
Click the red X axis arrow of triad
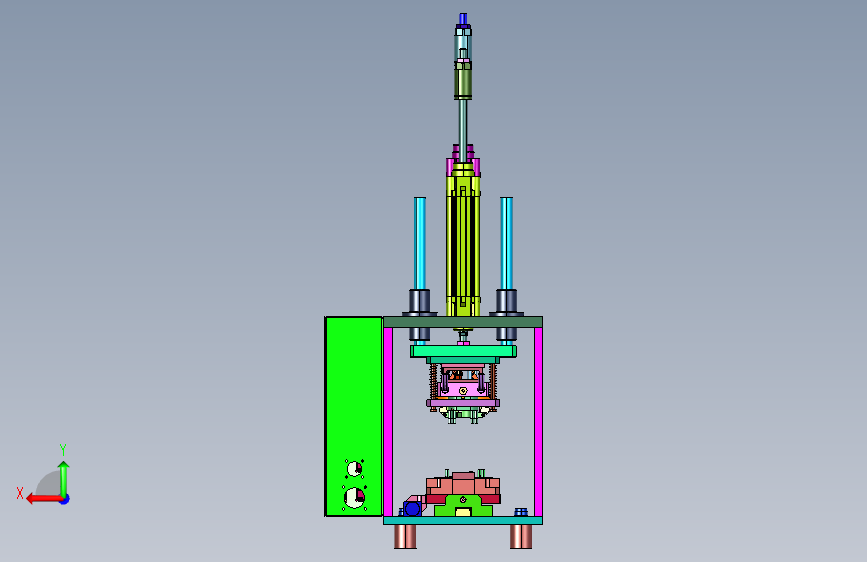(x=43, y=499)
